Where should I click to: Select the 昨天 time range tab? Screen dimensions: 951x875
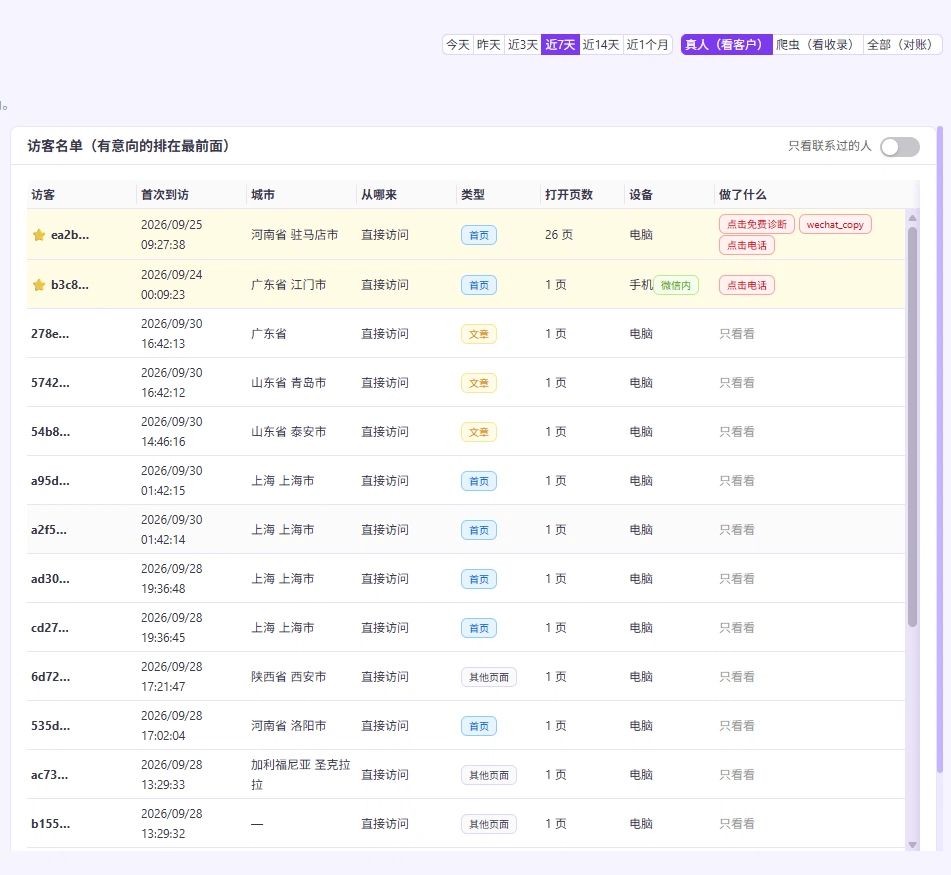(x=488, y=44)
